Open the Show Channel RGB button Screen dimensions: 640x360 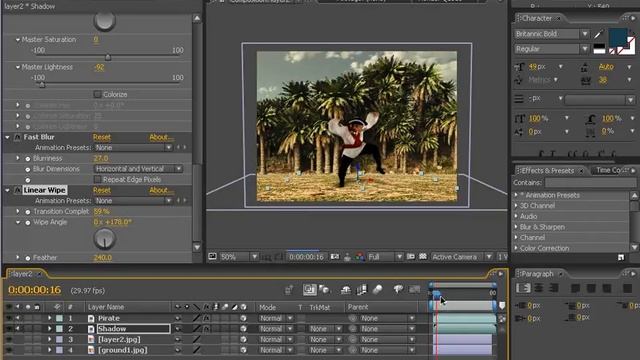[x=360, y=257]
